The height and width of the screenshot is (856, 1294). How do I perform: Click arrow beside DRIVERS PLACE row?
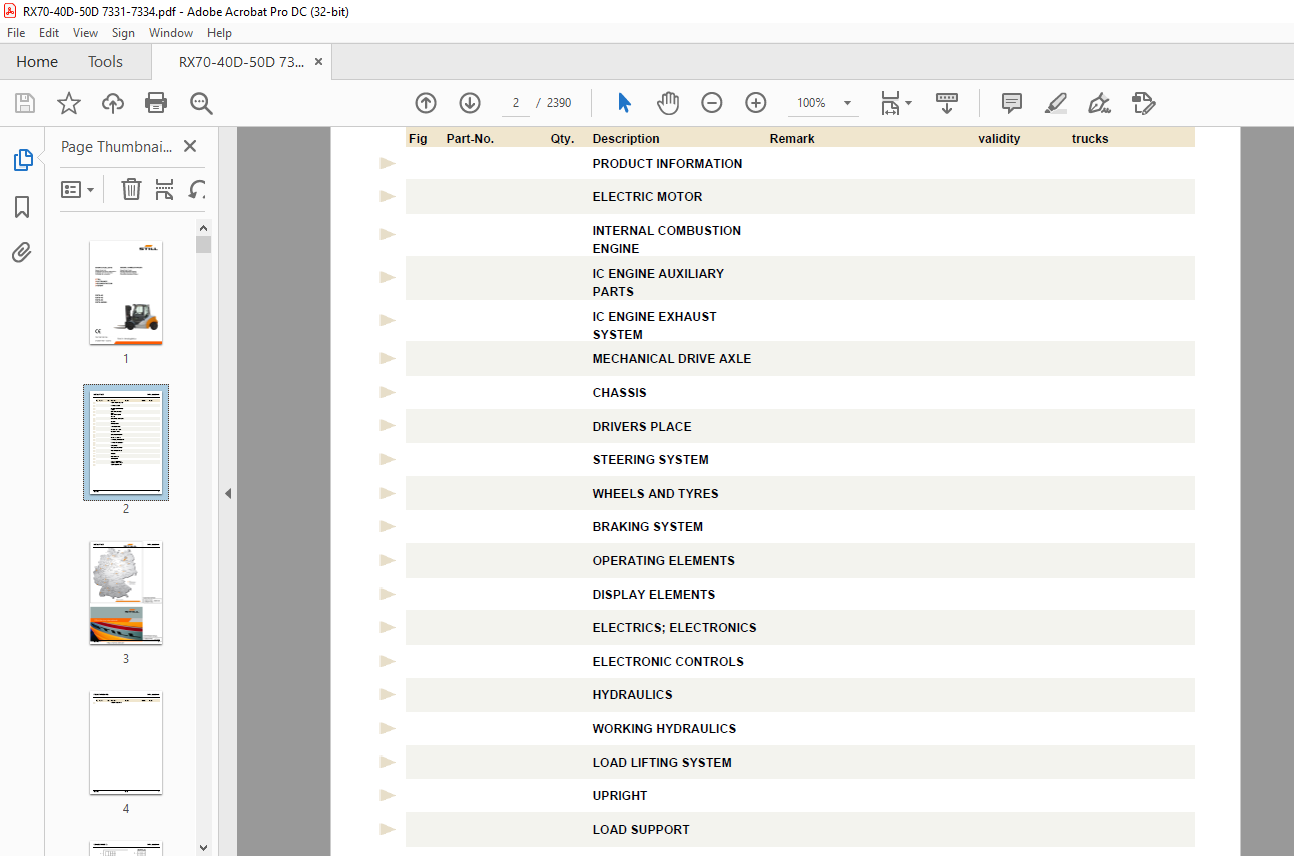(x=388, y=426)
